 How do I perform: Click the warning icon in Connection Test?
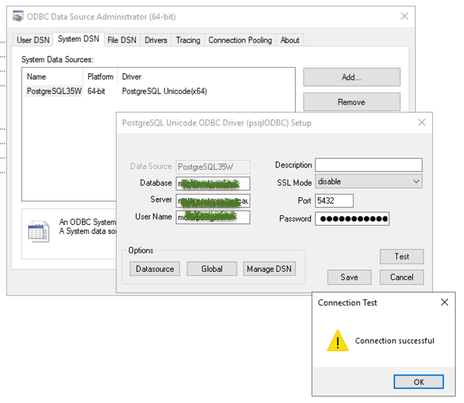[x=338, y=340]
